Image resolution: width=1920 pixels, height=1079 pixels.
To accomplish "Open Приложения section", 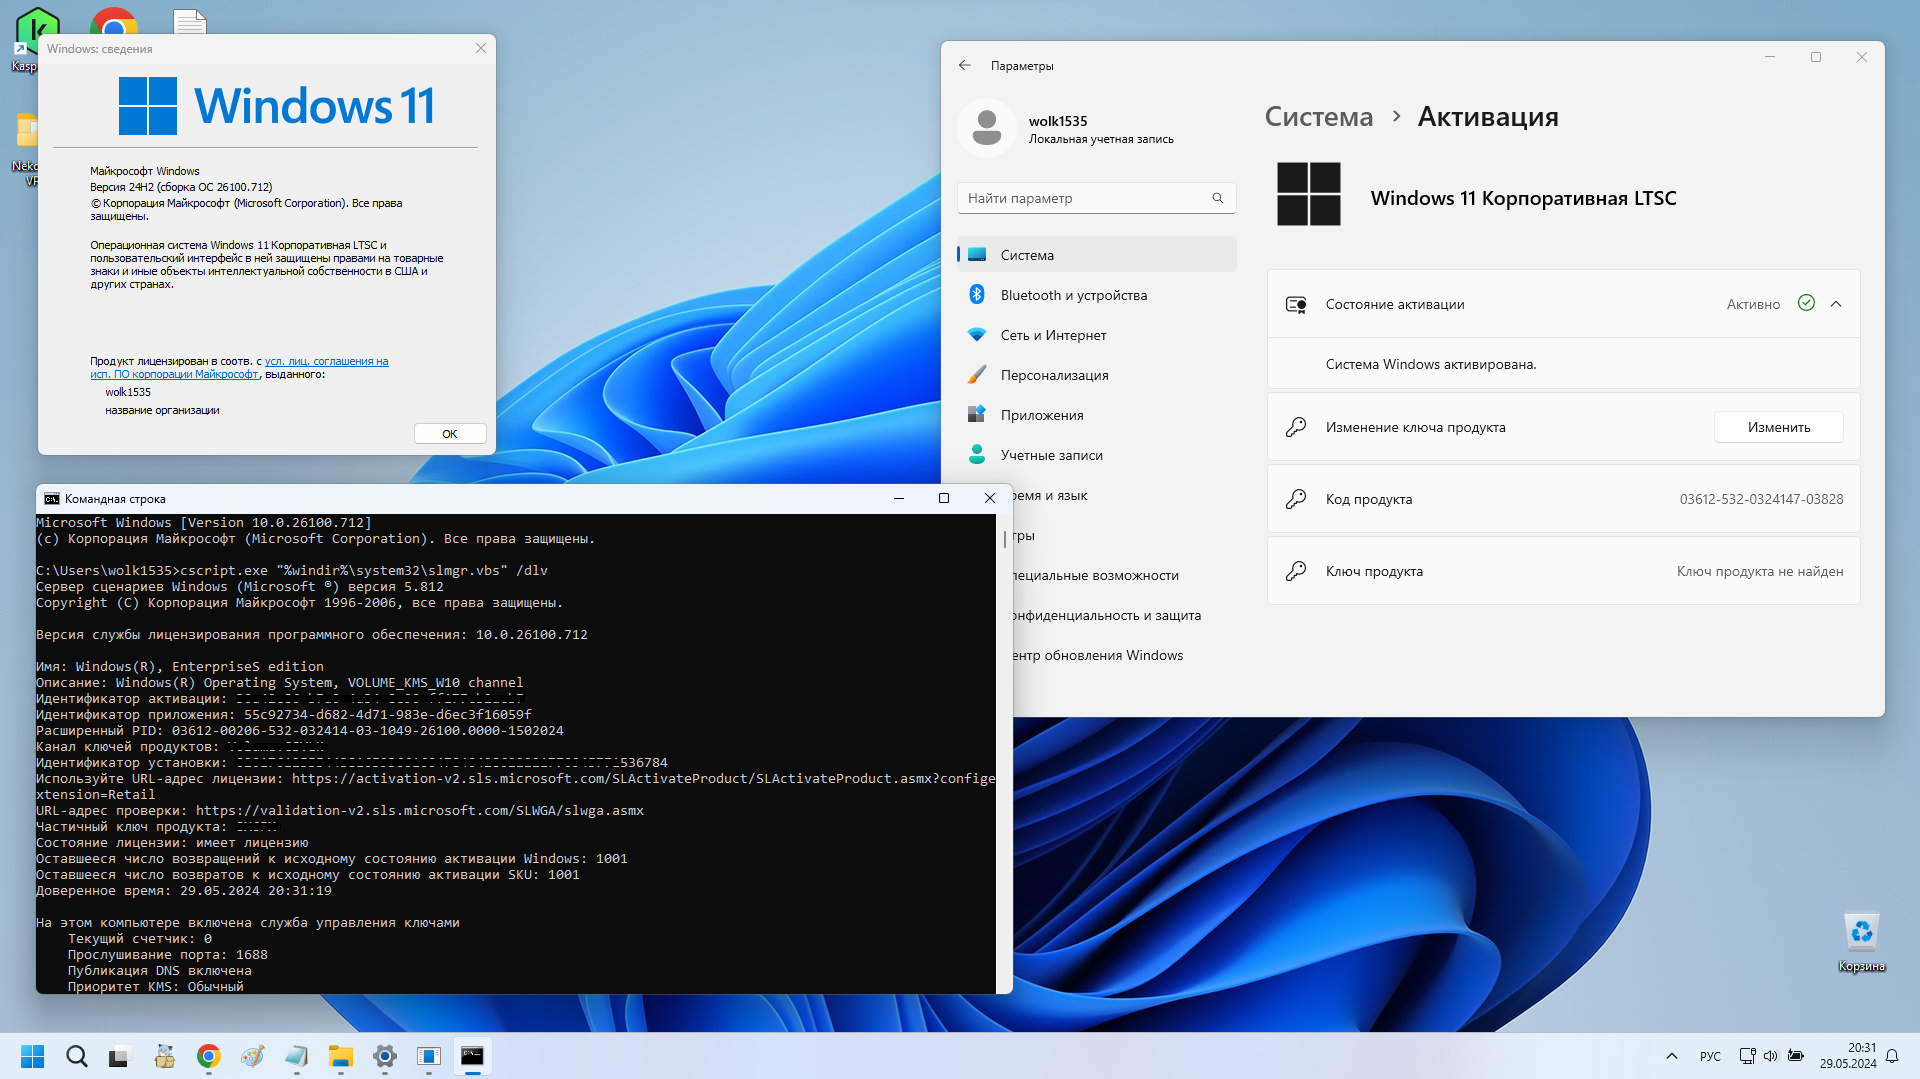I will point(1097,415).
